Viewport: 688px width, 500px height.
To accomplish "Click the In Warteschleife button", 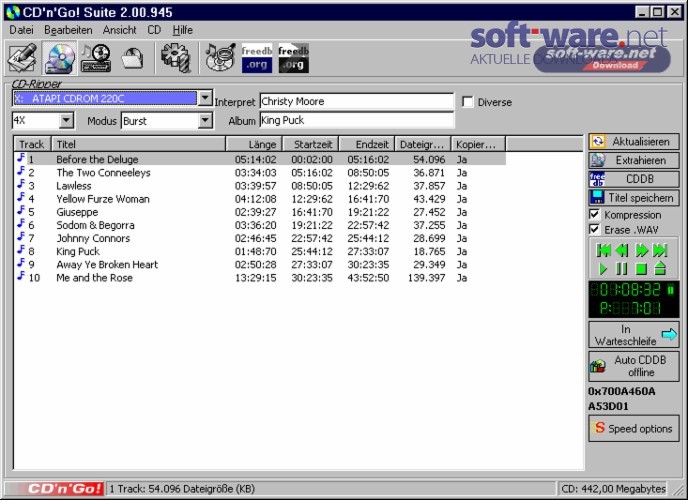I will coord(634,335).
